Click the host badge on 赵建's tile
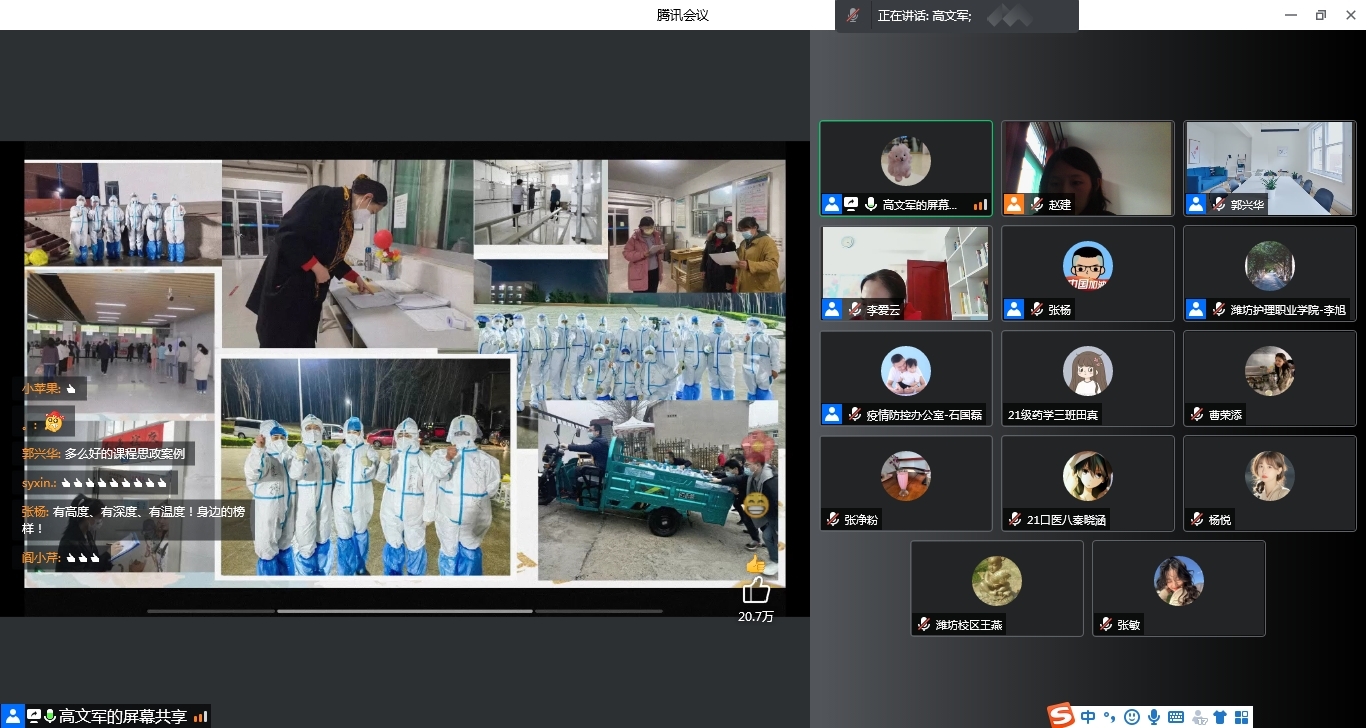 pyautogui.click(x=1014, y=204)
